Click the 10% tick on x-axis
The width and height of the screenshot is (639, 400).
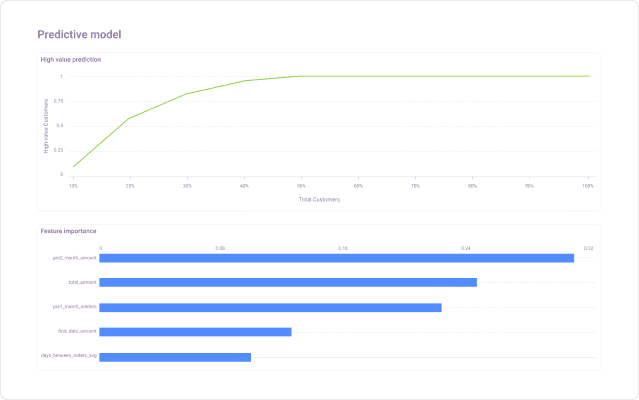click(x=73, y=185)
